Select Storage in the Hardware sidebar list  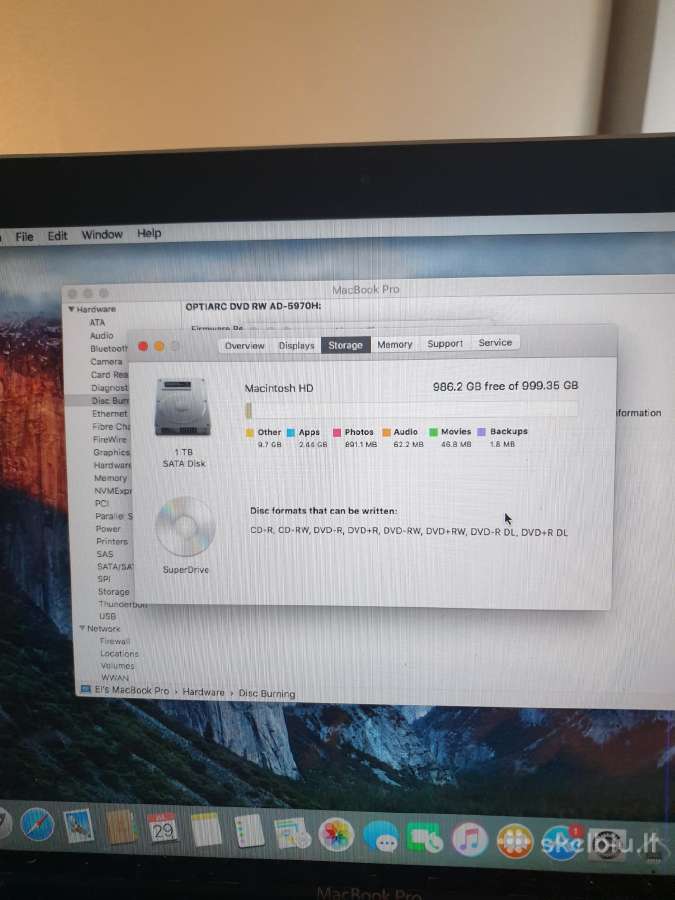tap(114, 591)
